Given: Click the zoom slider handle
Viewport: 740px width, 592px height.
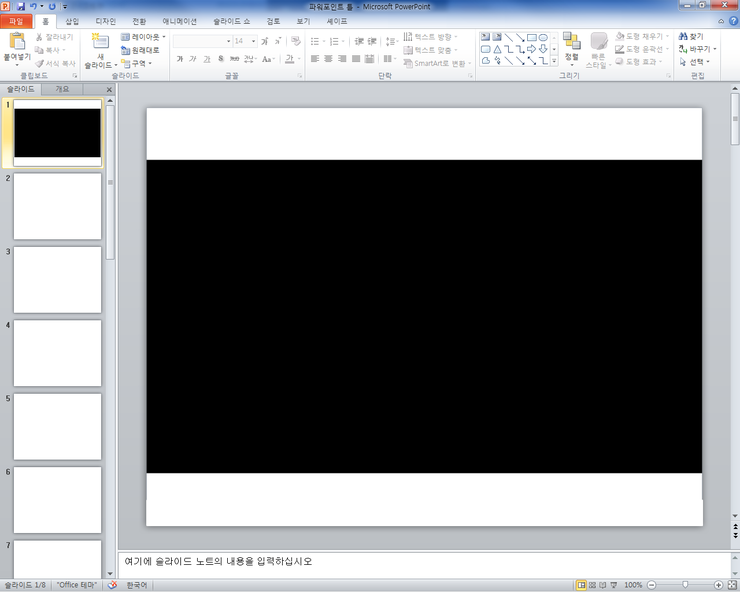Looking at the screenshot, I should pyautogui.click(x=685, y=585).
